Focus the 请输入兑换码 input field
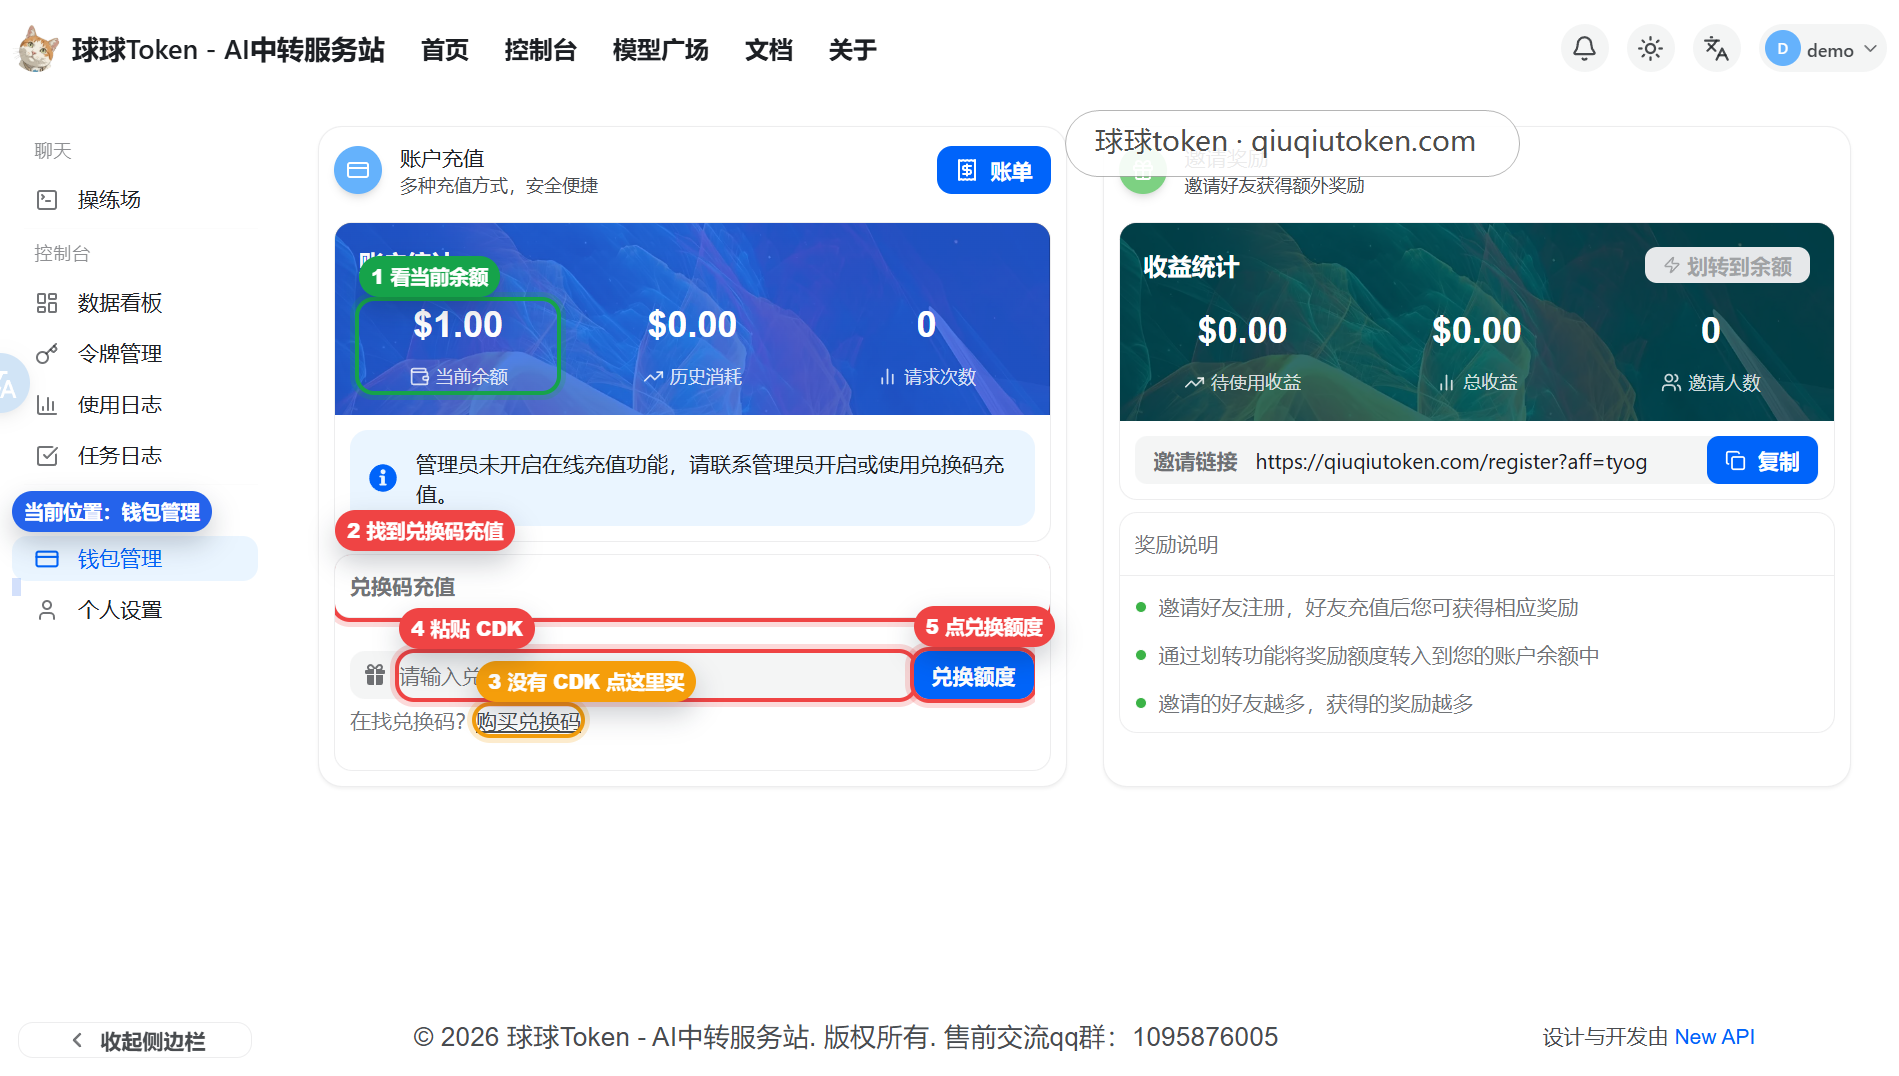The image size is (1899, 1076). (654, 677)
